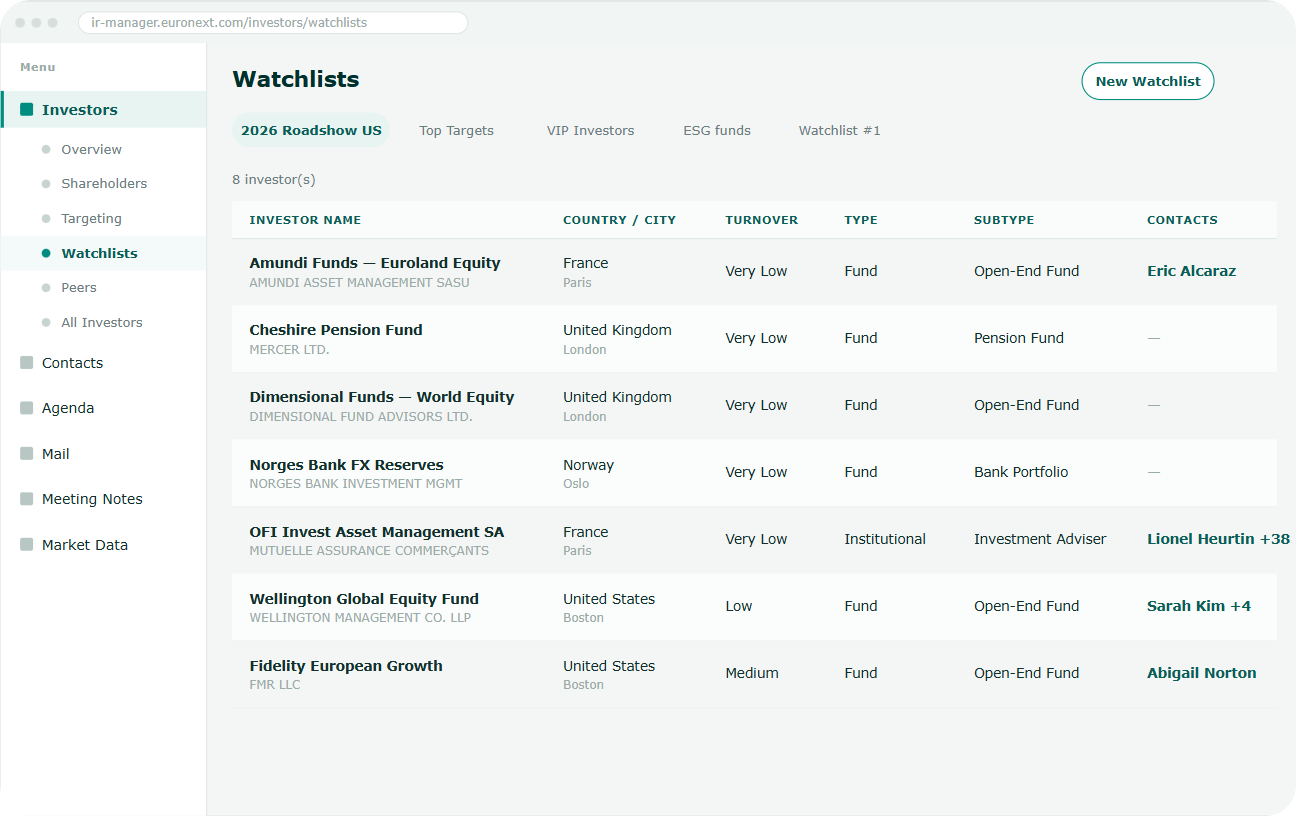1296x816 pixels.
Task: Click 'Low' turnover in Wellington row
Action: click(739, 606)
